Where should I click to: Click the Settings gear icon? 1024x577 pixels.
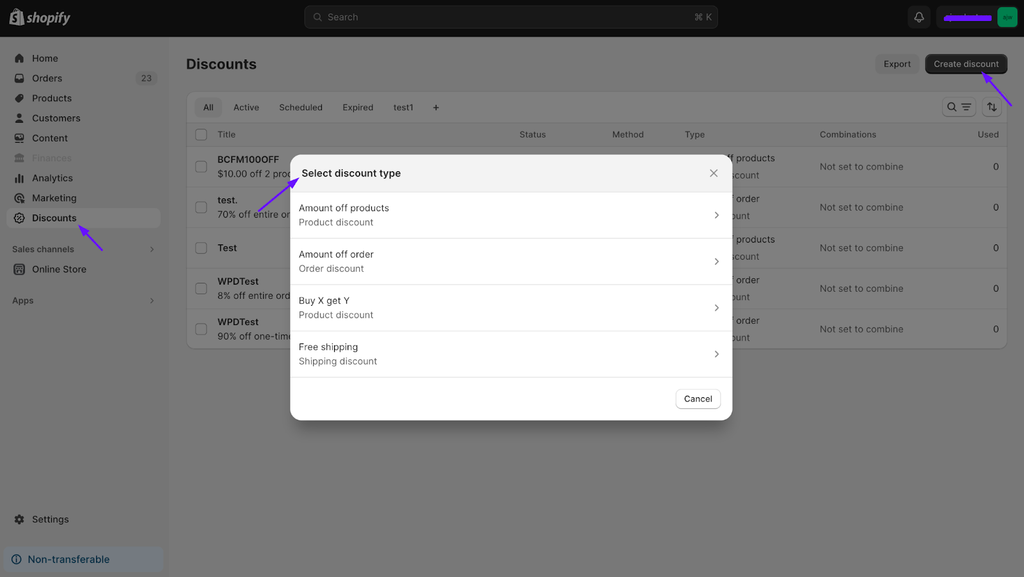[x=19, y=519]
